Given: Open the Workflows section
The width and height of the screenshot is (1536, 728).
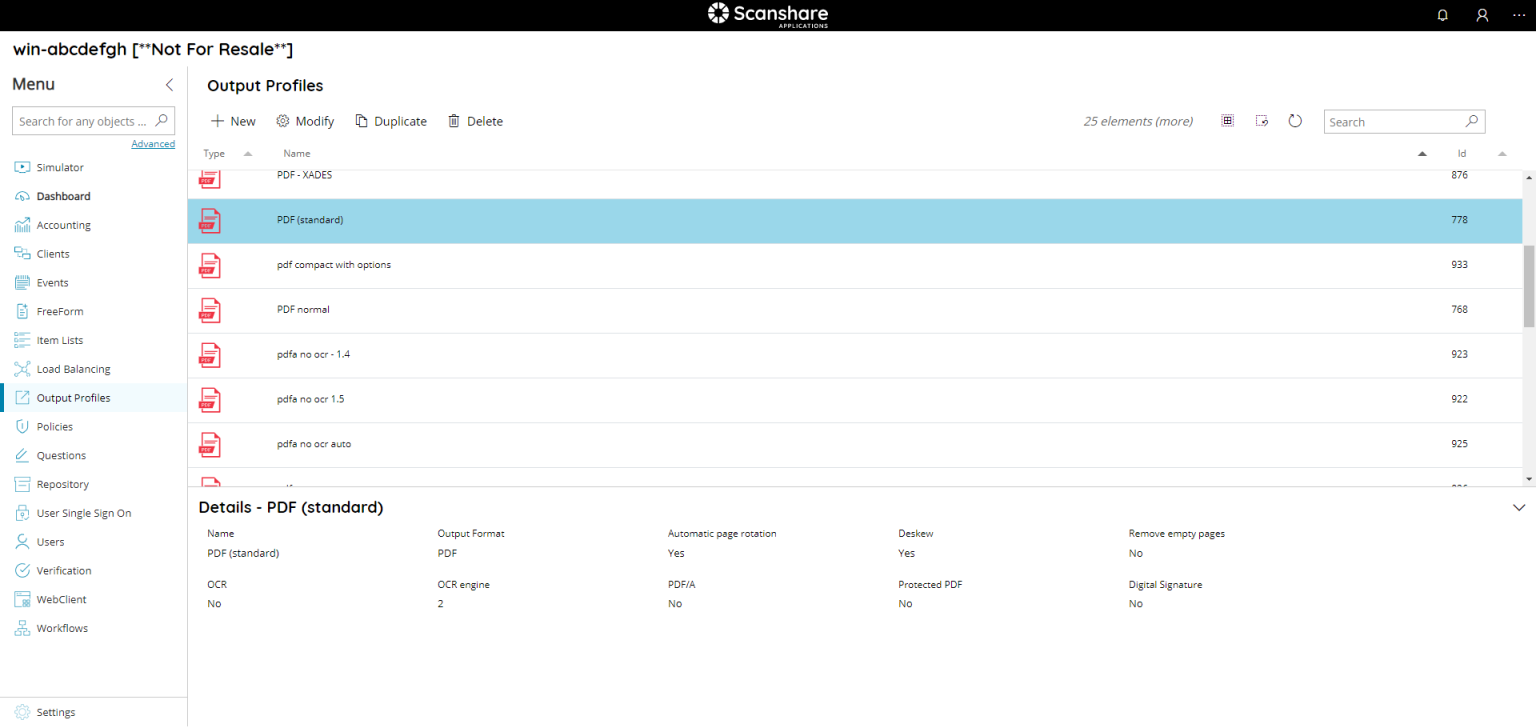Looking at the screenshot, I should 60,628.
